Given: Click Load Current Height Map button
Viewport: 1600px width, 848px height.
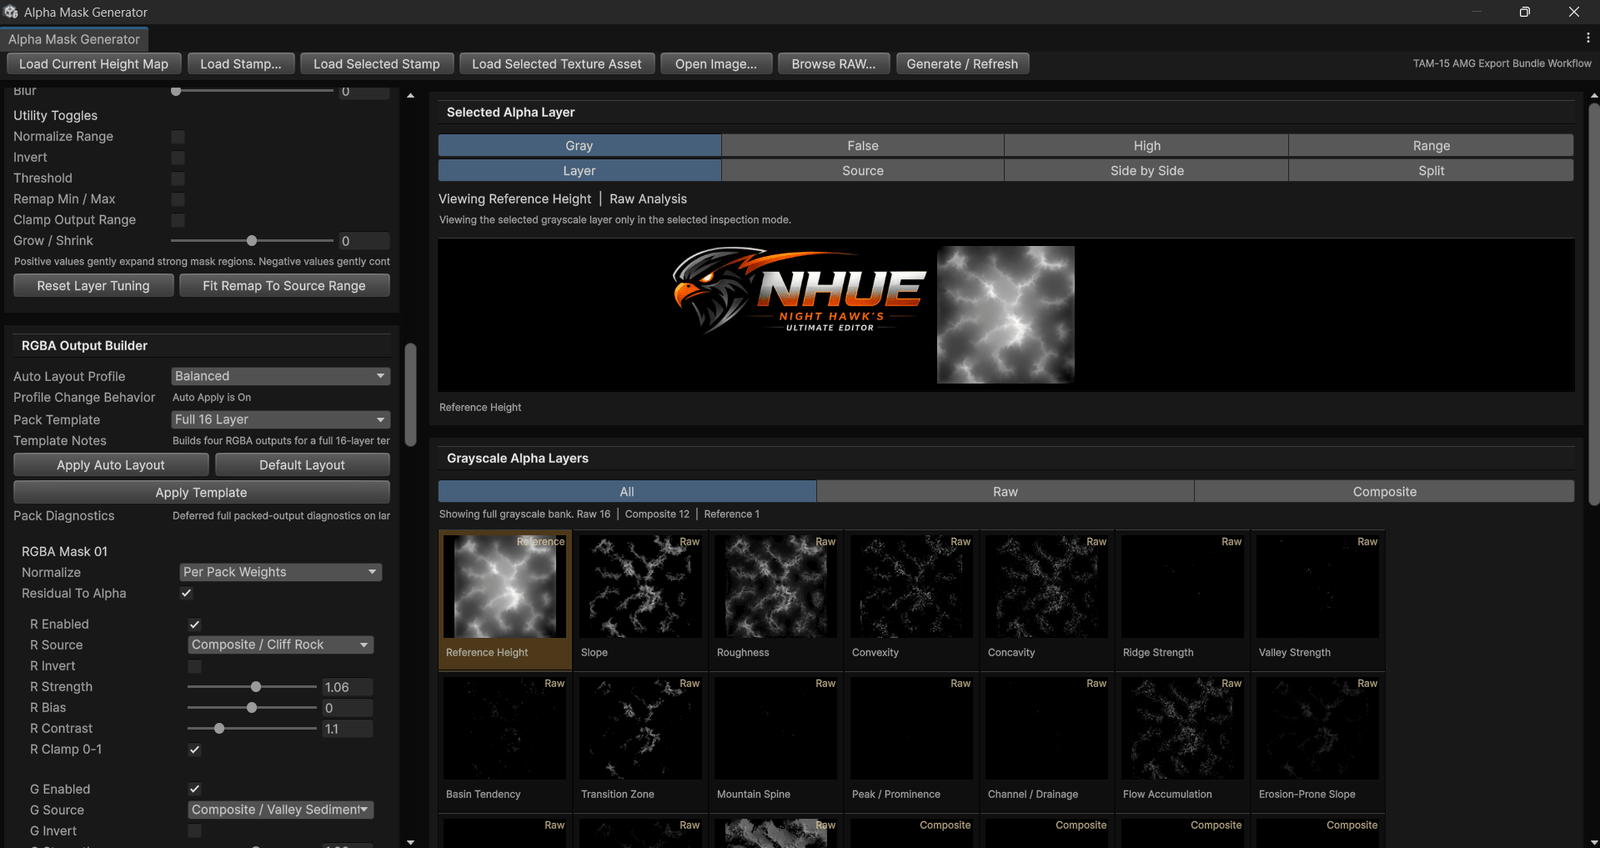Looking at the screenshot, I should 94,64.
